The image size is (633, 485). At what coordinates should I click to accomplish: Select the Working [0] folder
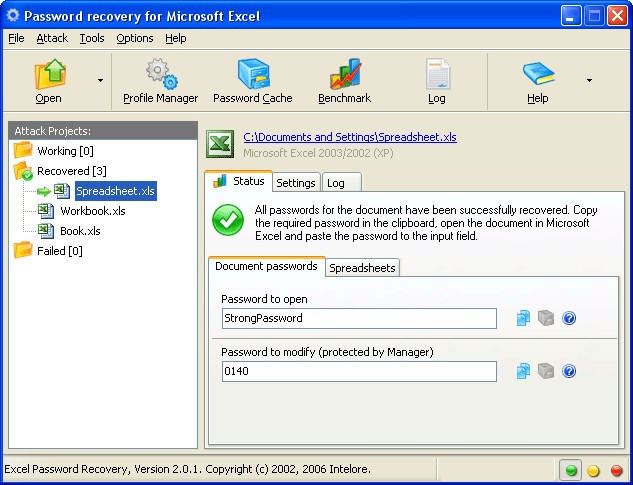click(65, 151)
